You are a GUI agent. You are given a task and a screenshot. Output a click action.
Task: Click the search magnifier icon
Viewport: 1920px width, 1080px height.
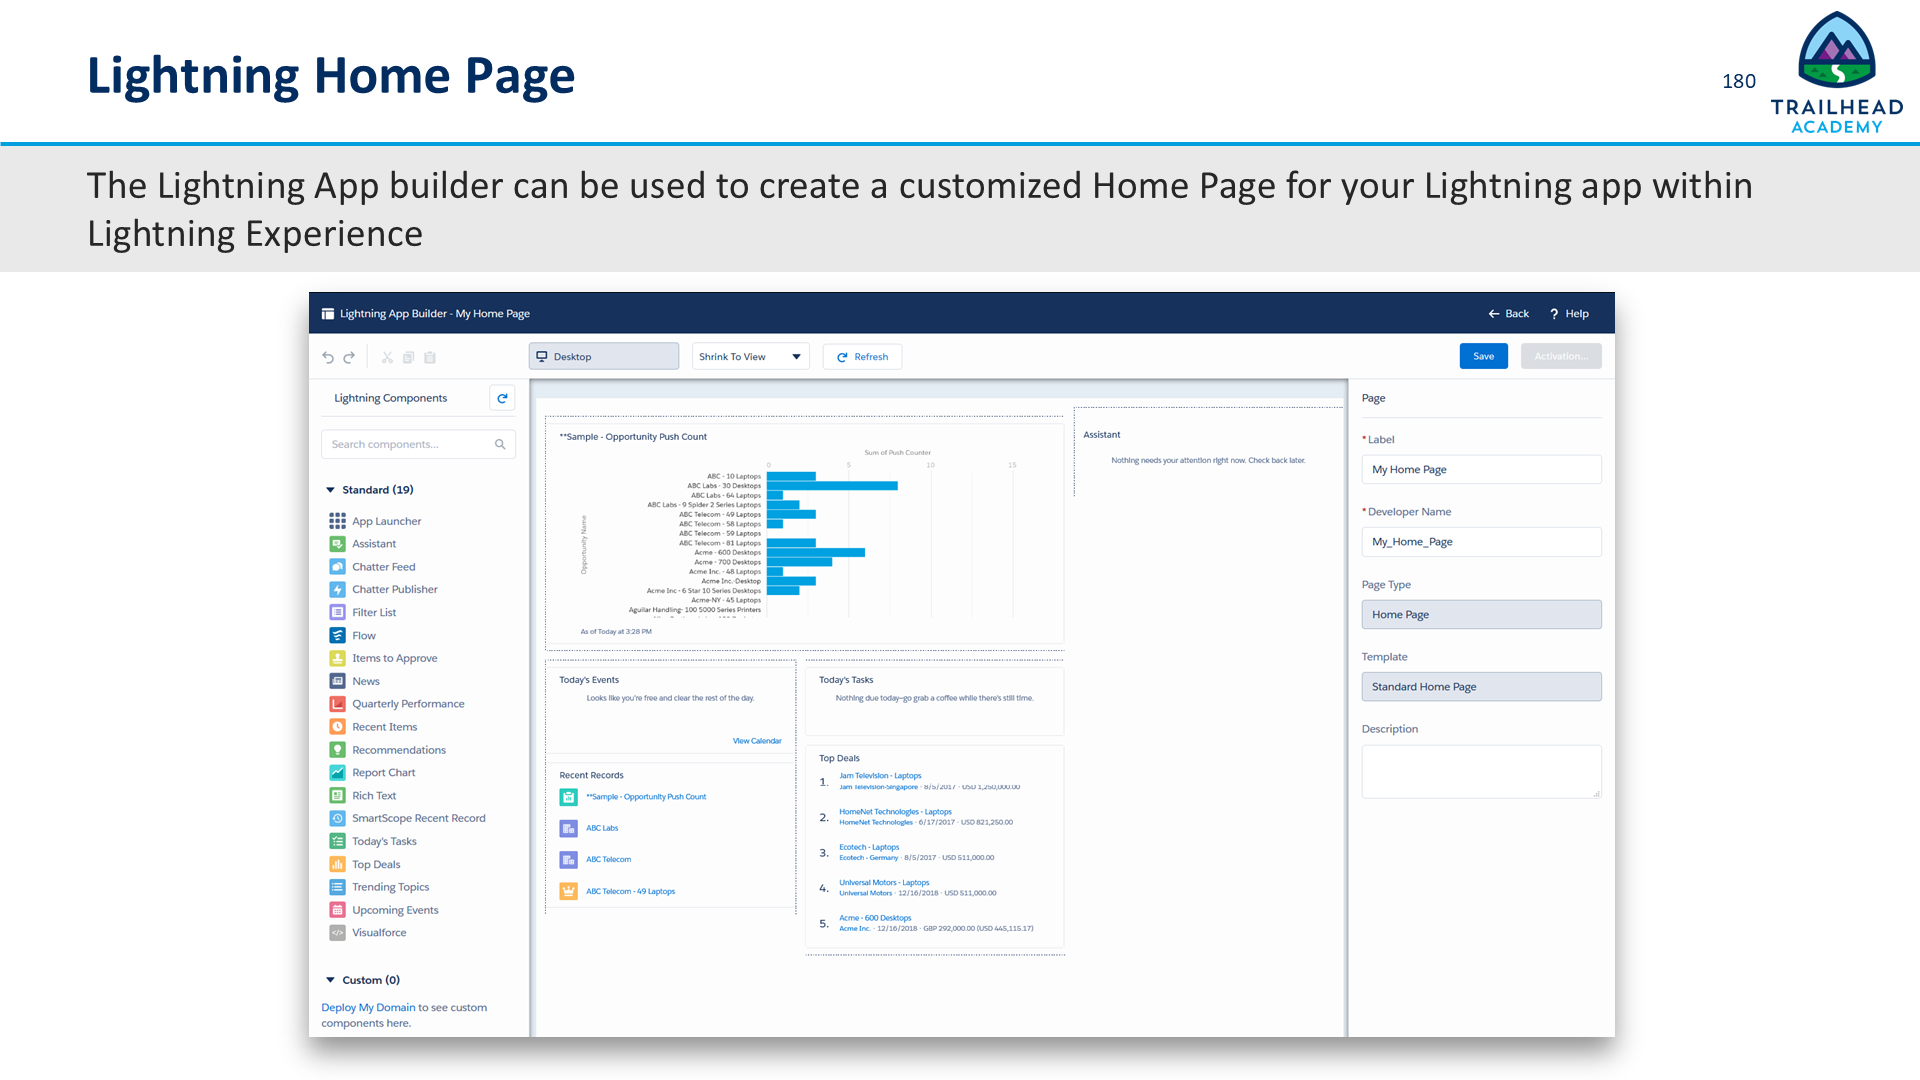tap(500, 444)
